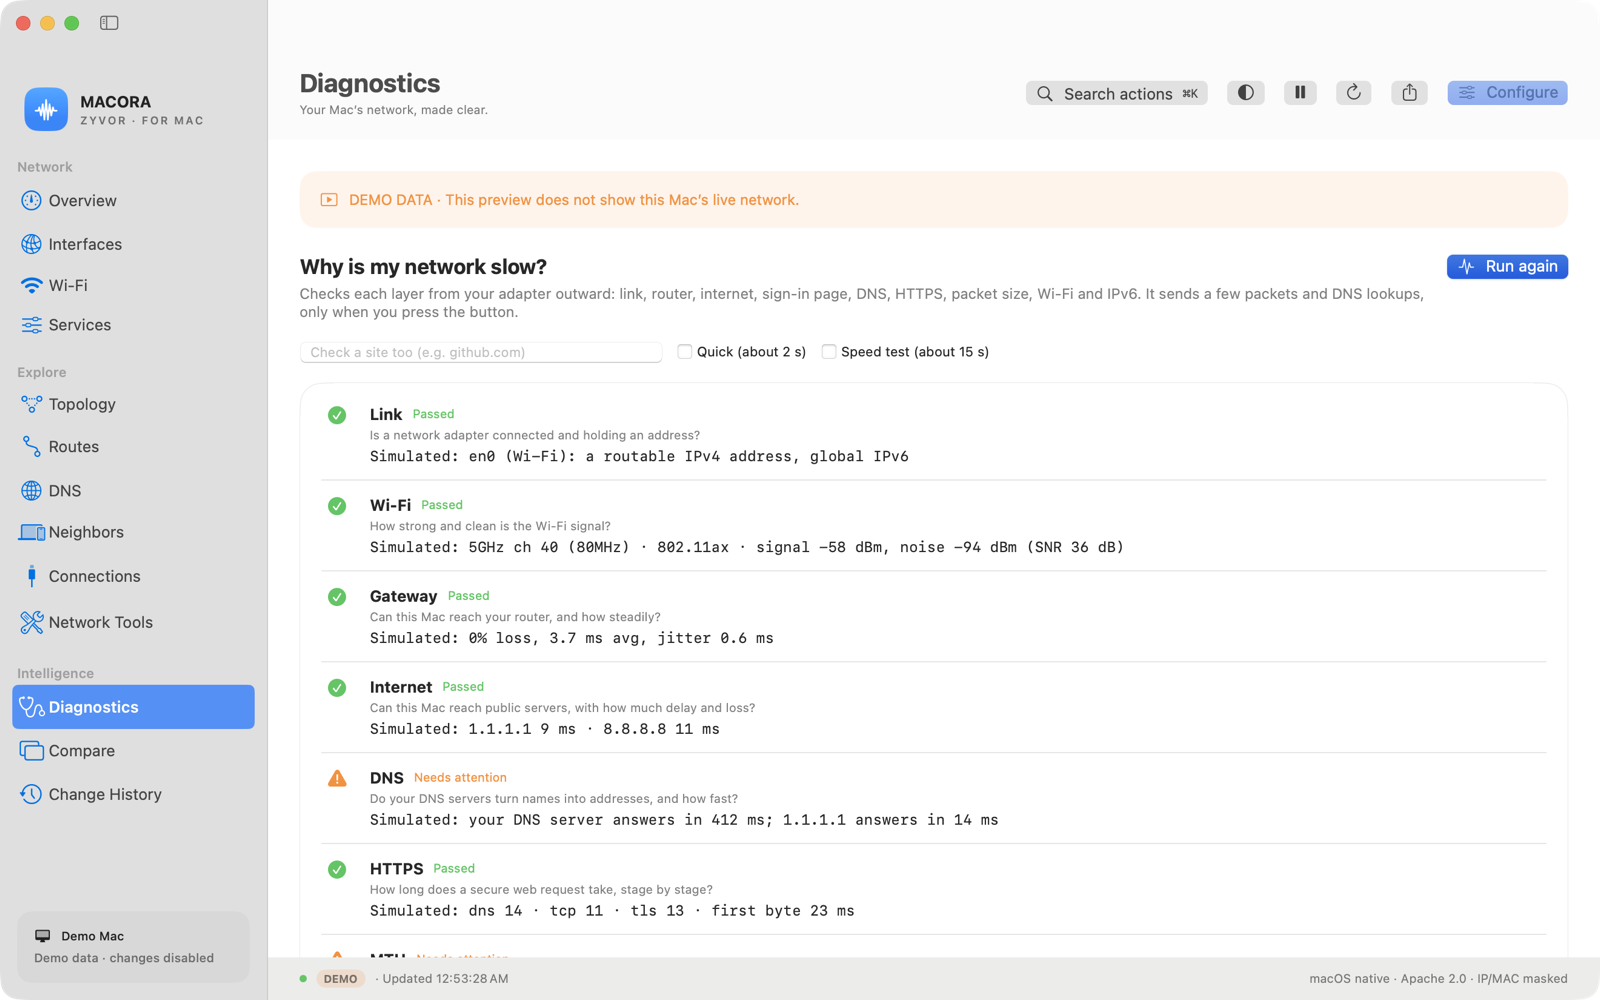
Task: Click the DEMO badge in status bar
Action: tap(340, 979)
